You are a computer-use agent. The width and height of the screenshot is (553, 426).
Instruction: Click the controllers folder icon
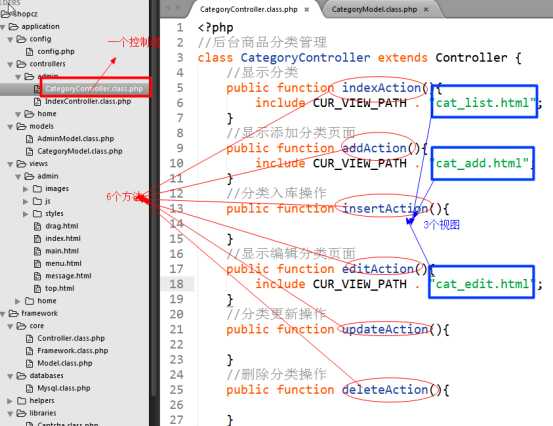[x=22, y=64]
